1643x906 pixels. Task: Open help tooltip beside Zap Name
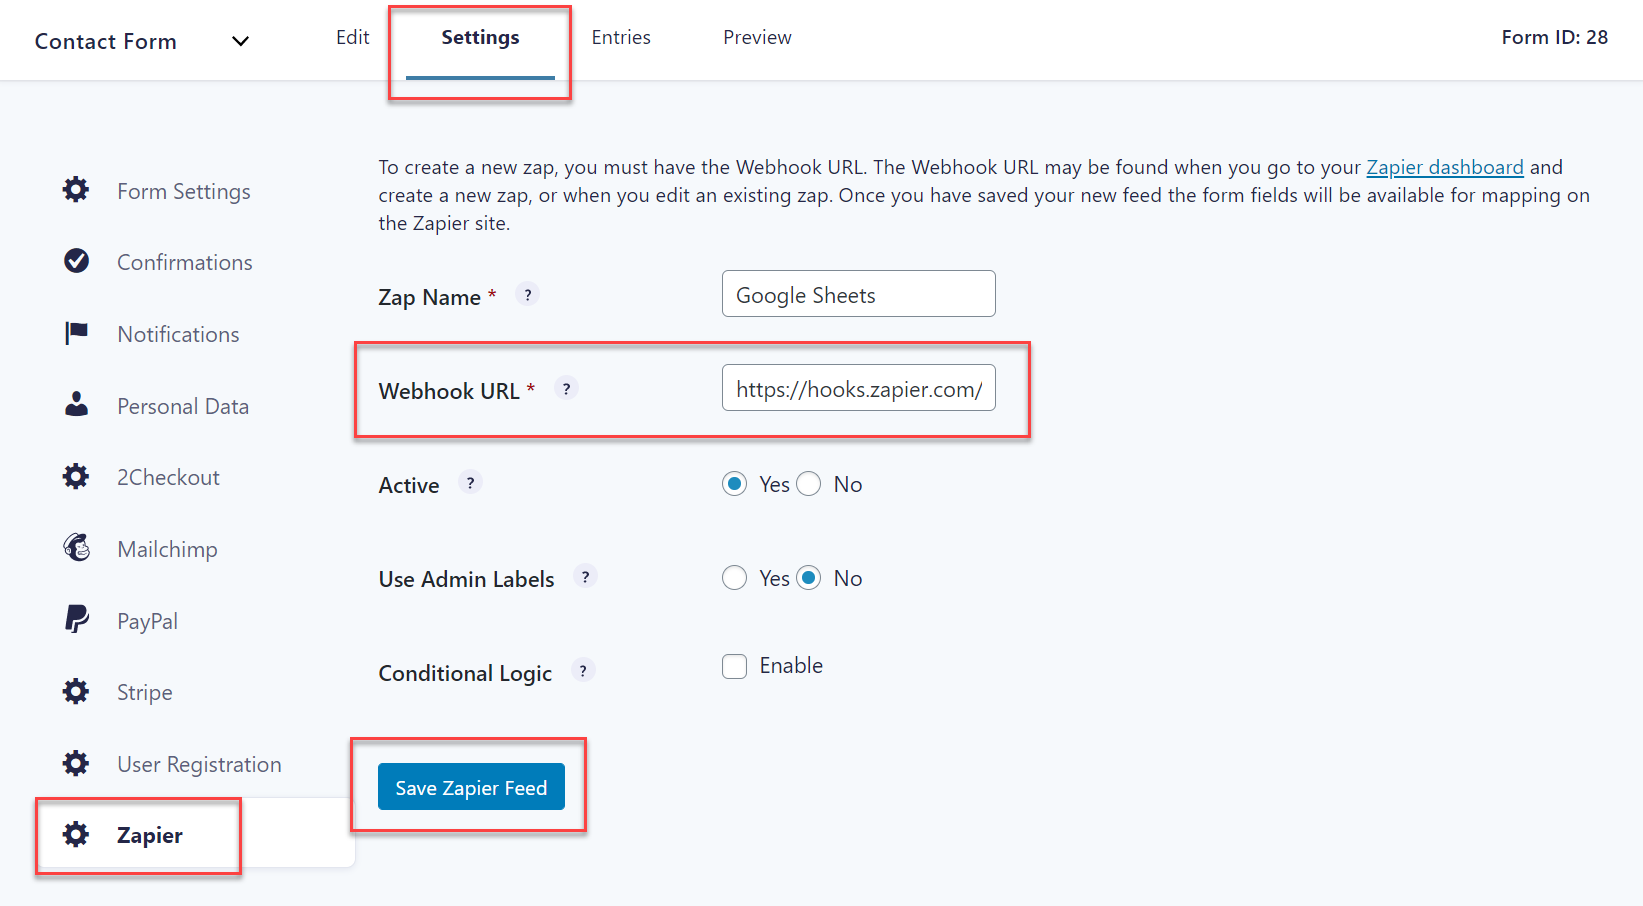[528, 295]
